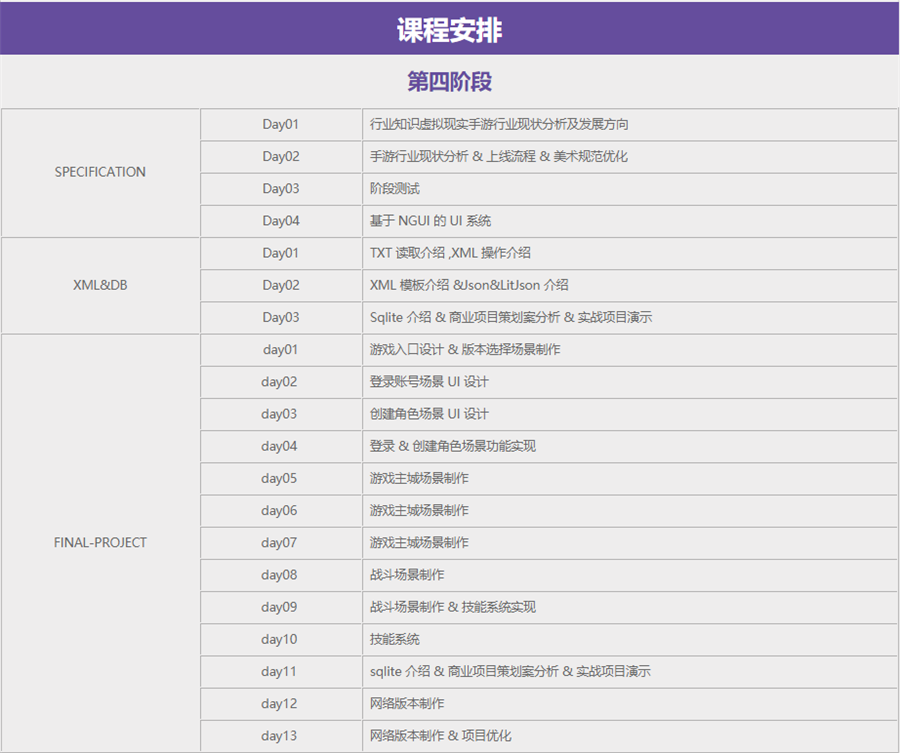Select the 手游行业现状分析 & 上线流程 entry

tap(499, 157)
